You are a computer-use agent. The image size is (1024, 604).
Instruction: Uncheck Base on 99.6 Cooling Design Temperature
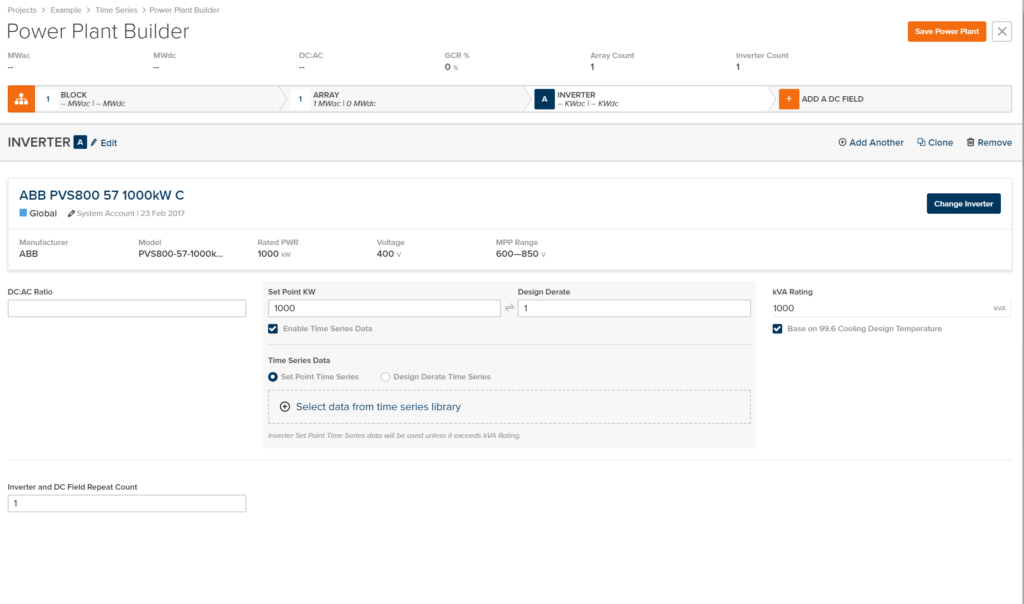click(777, 328)
